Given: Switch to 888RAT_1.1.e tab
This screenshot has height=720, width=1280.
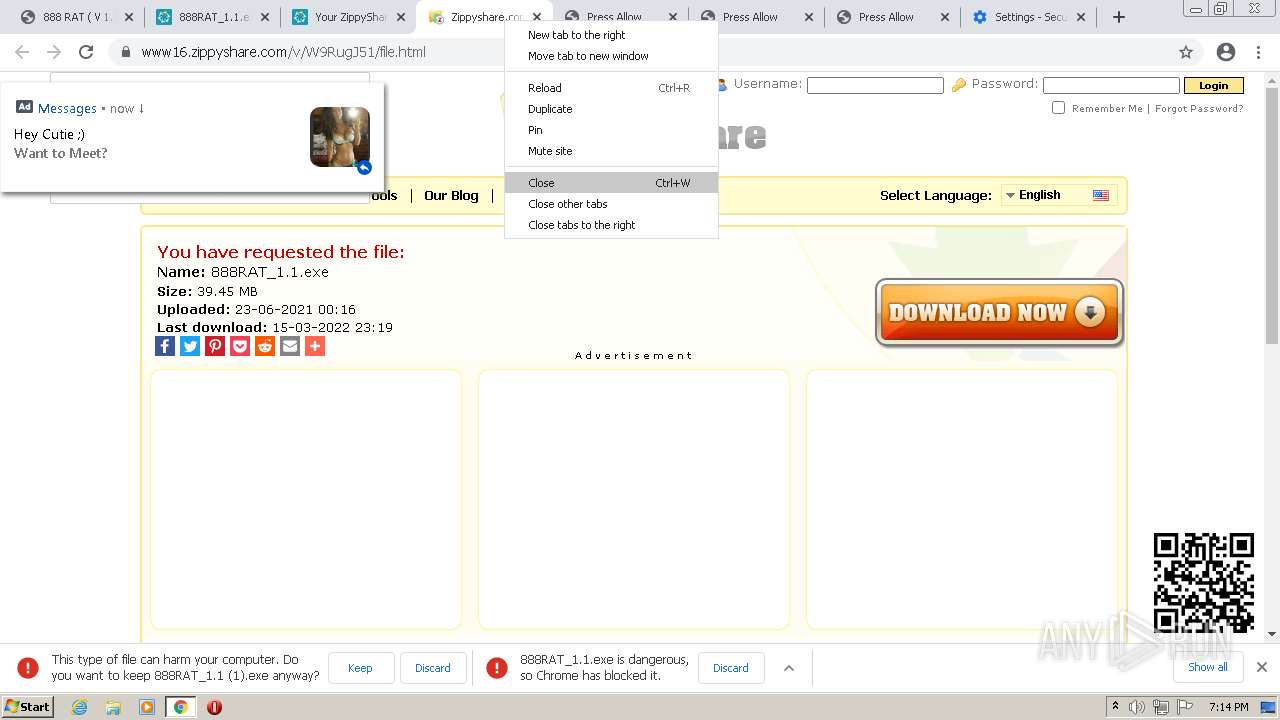Looking at the screenshot, I should tap(211, 17).
